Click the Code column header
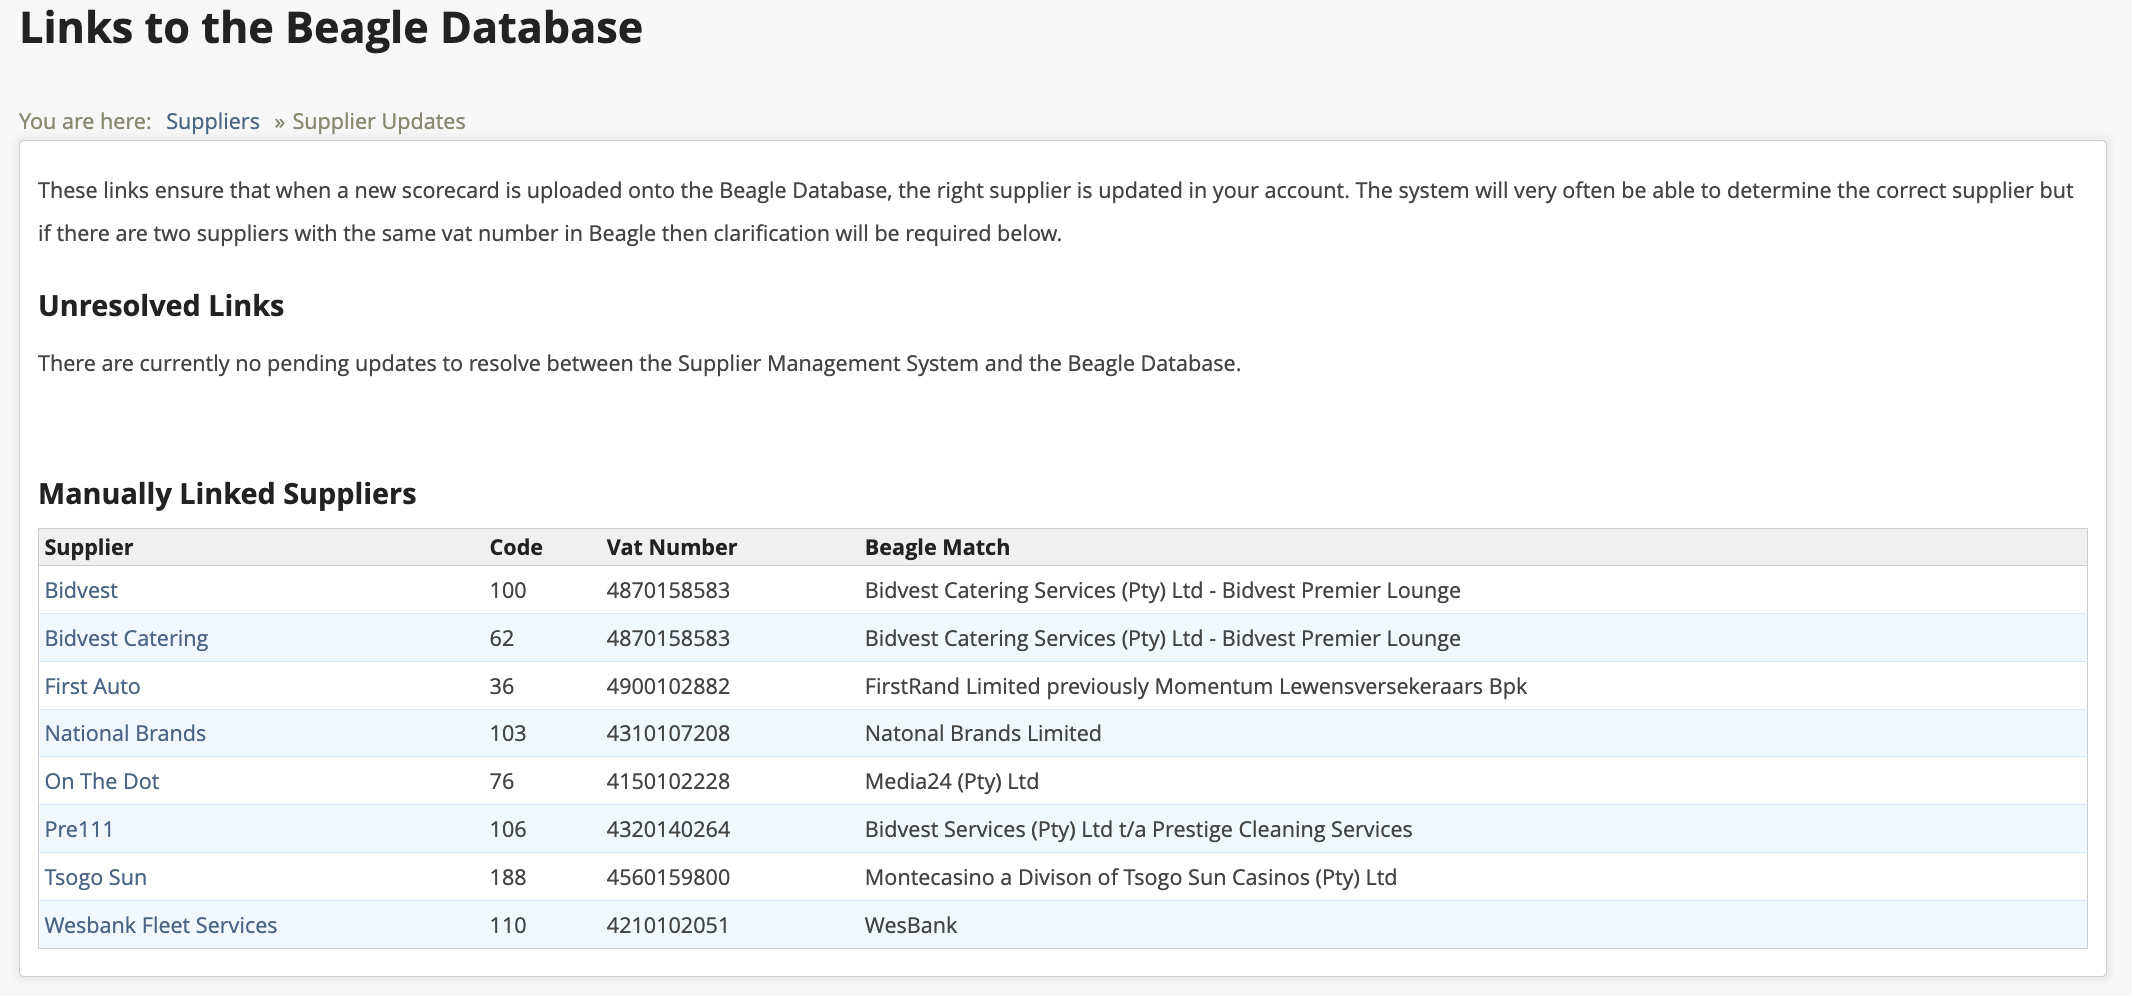The height and width of the screenshot is (996, 2132). [x=516, y=547]
